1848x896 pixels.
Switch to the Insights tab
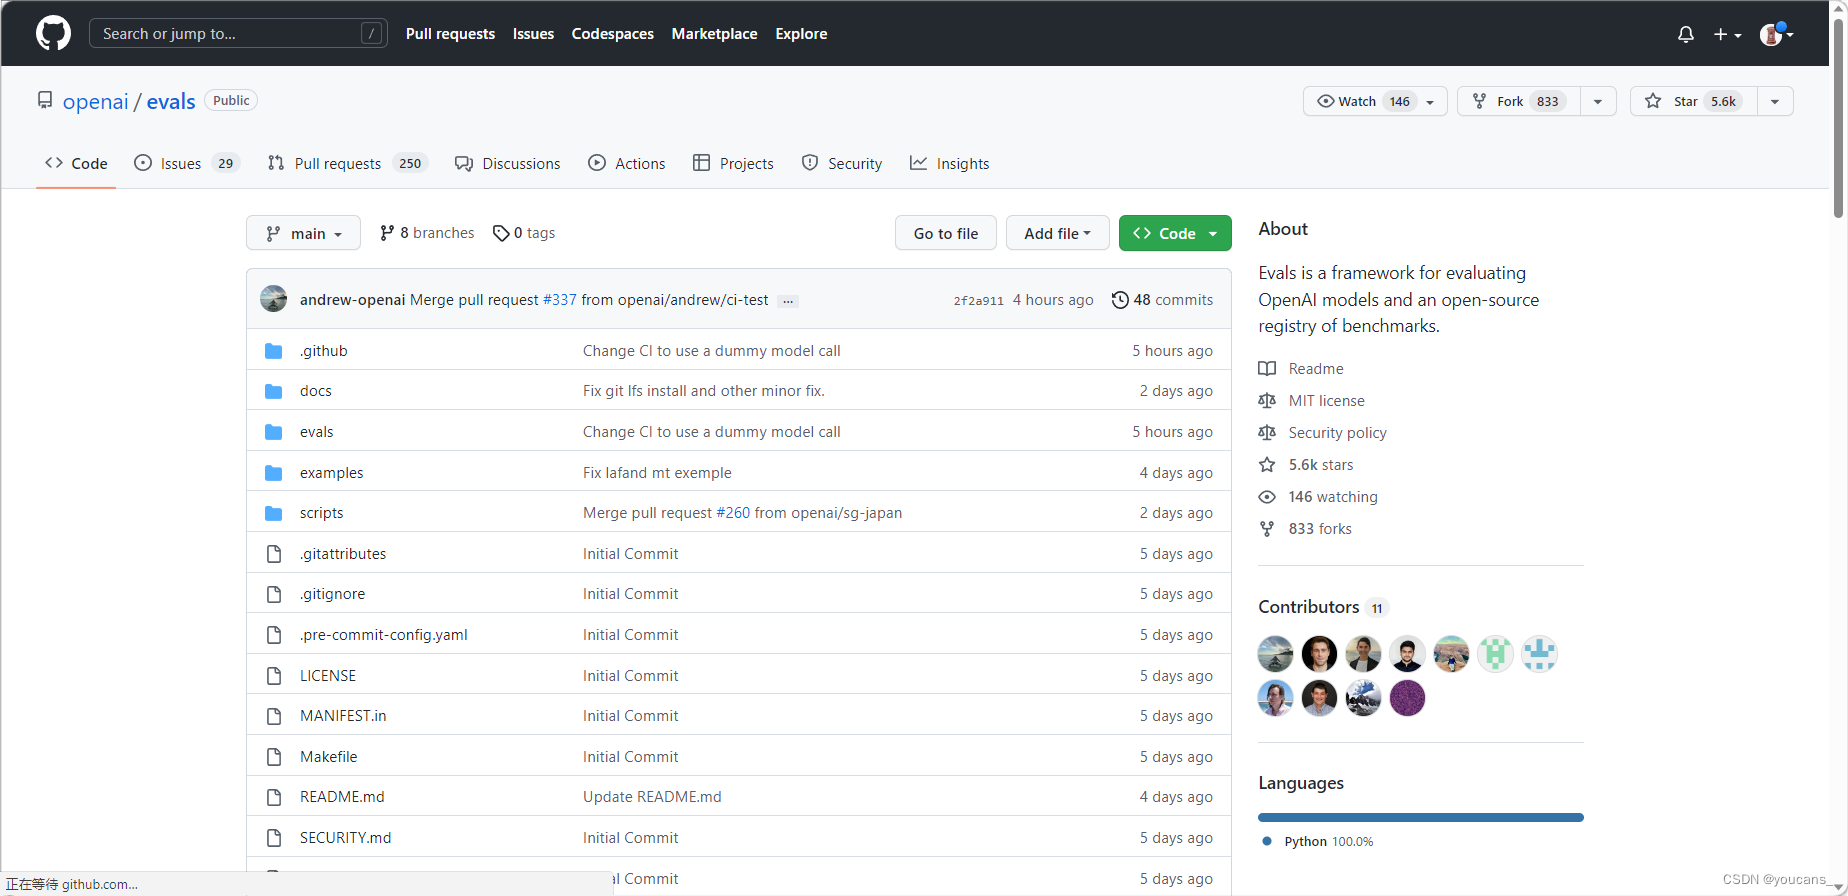click(949, 163)
